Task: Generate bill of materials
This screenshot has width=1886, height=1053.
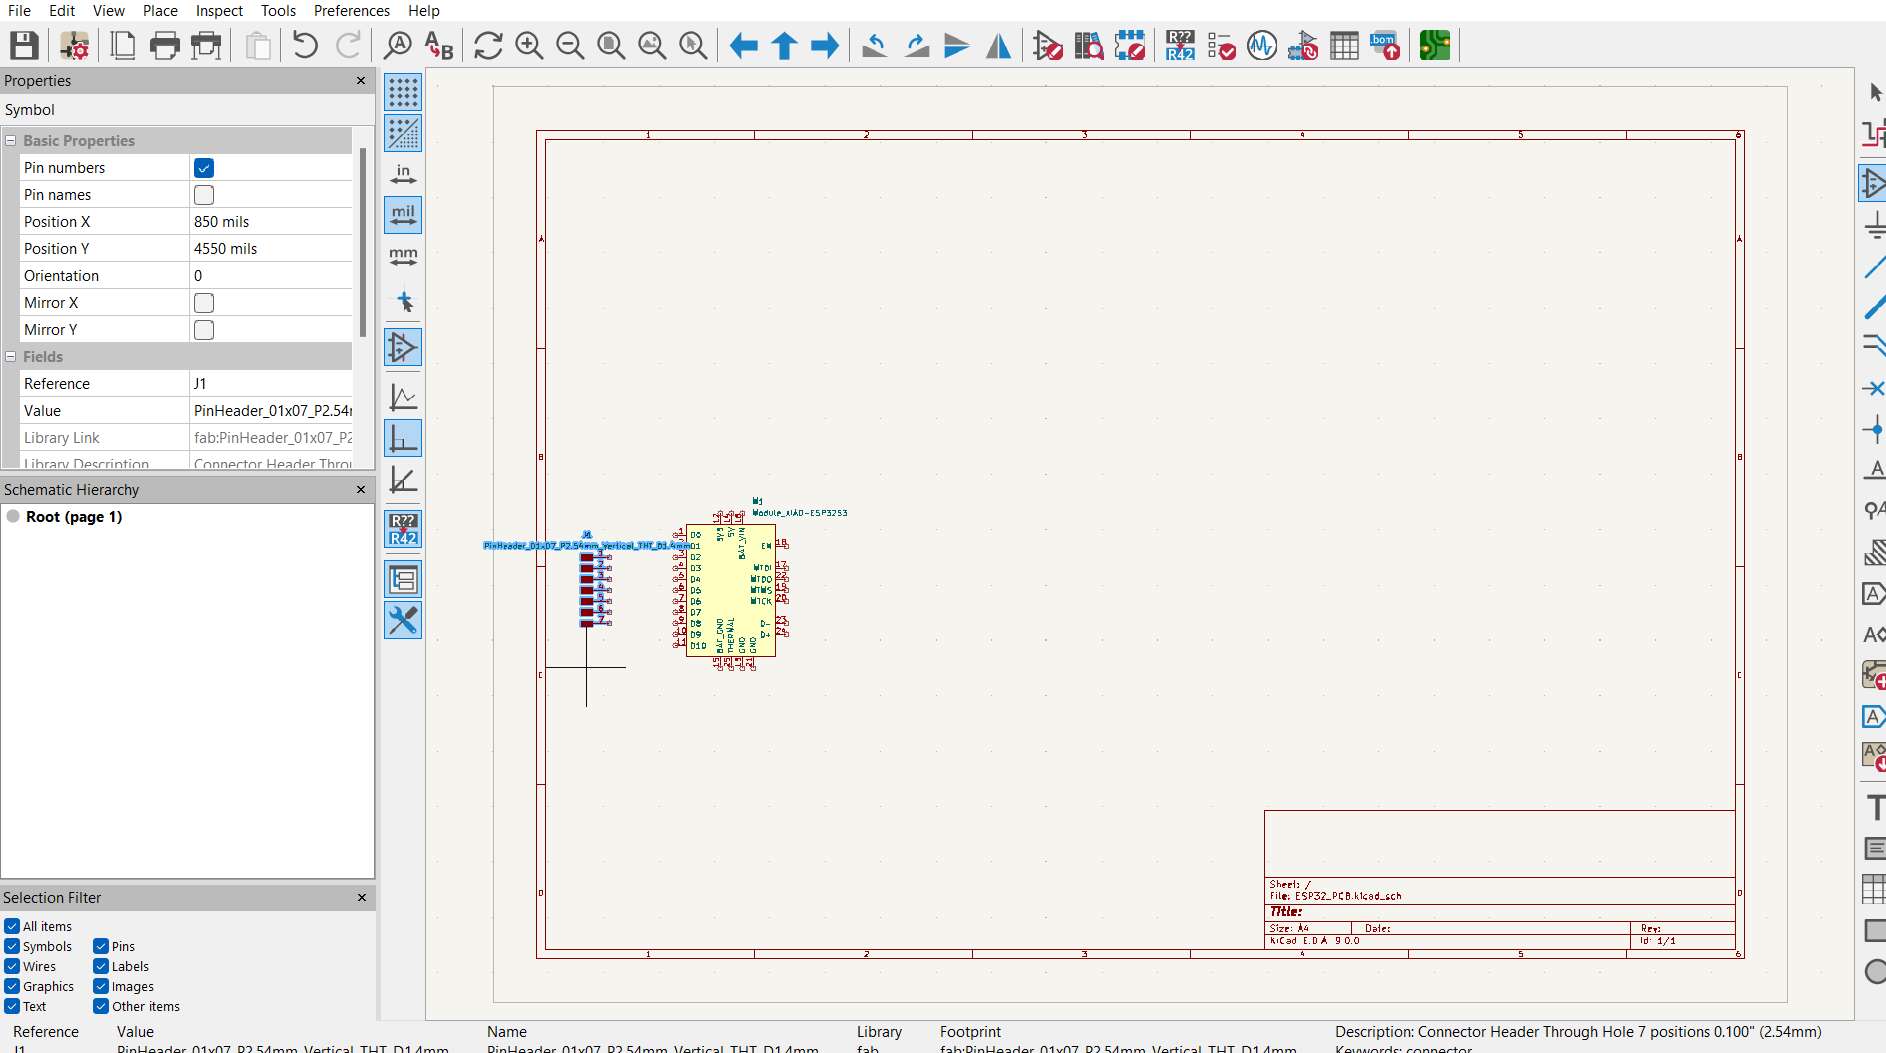Action: point(1385,45)
